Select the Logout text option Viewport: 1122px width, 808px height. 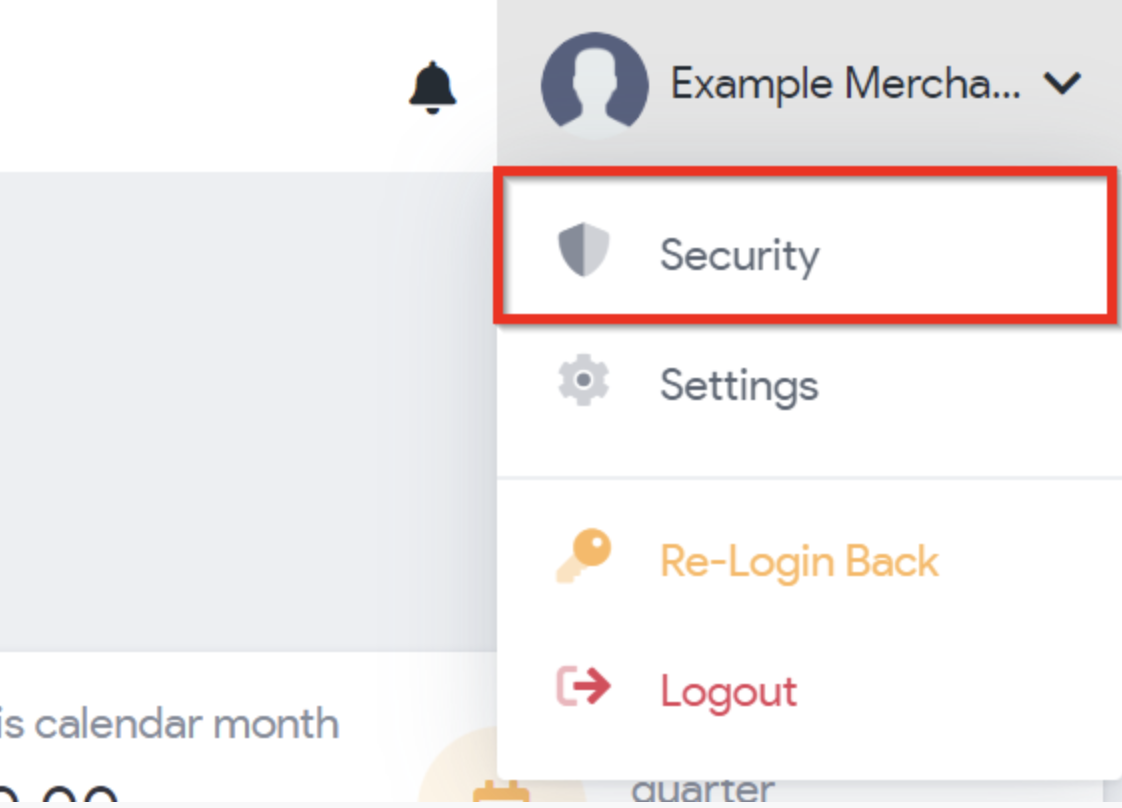pyautogui.click(x=728, y=691)
